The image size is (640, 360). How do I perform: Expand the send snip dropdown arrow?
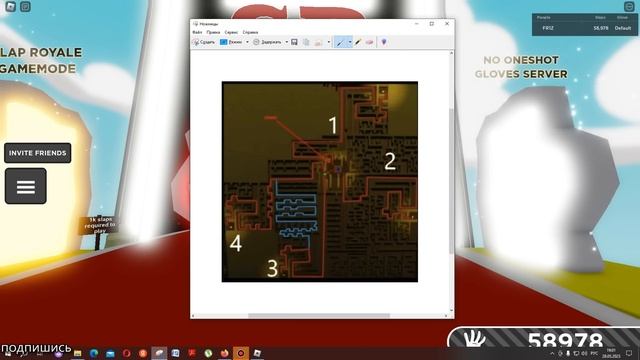pyautogui.click(x=329, y=42)
